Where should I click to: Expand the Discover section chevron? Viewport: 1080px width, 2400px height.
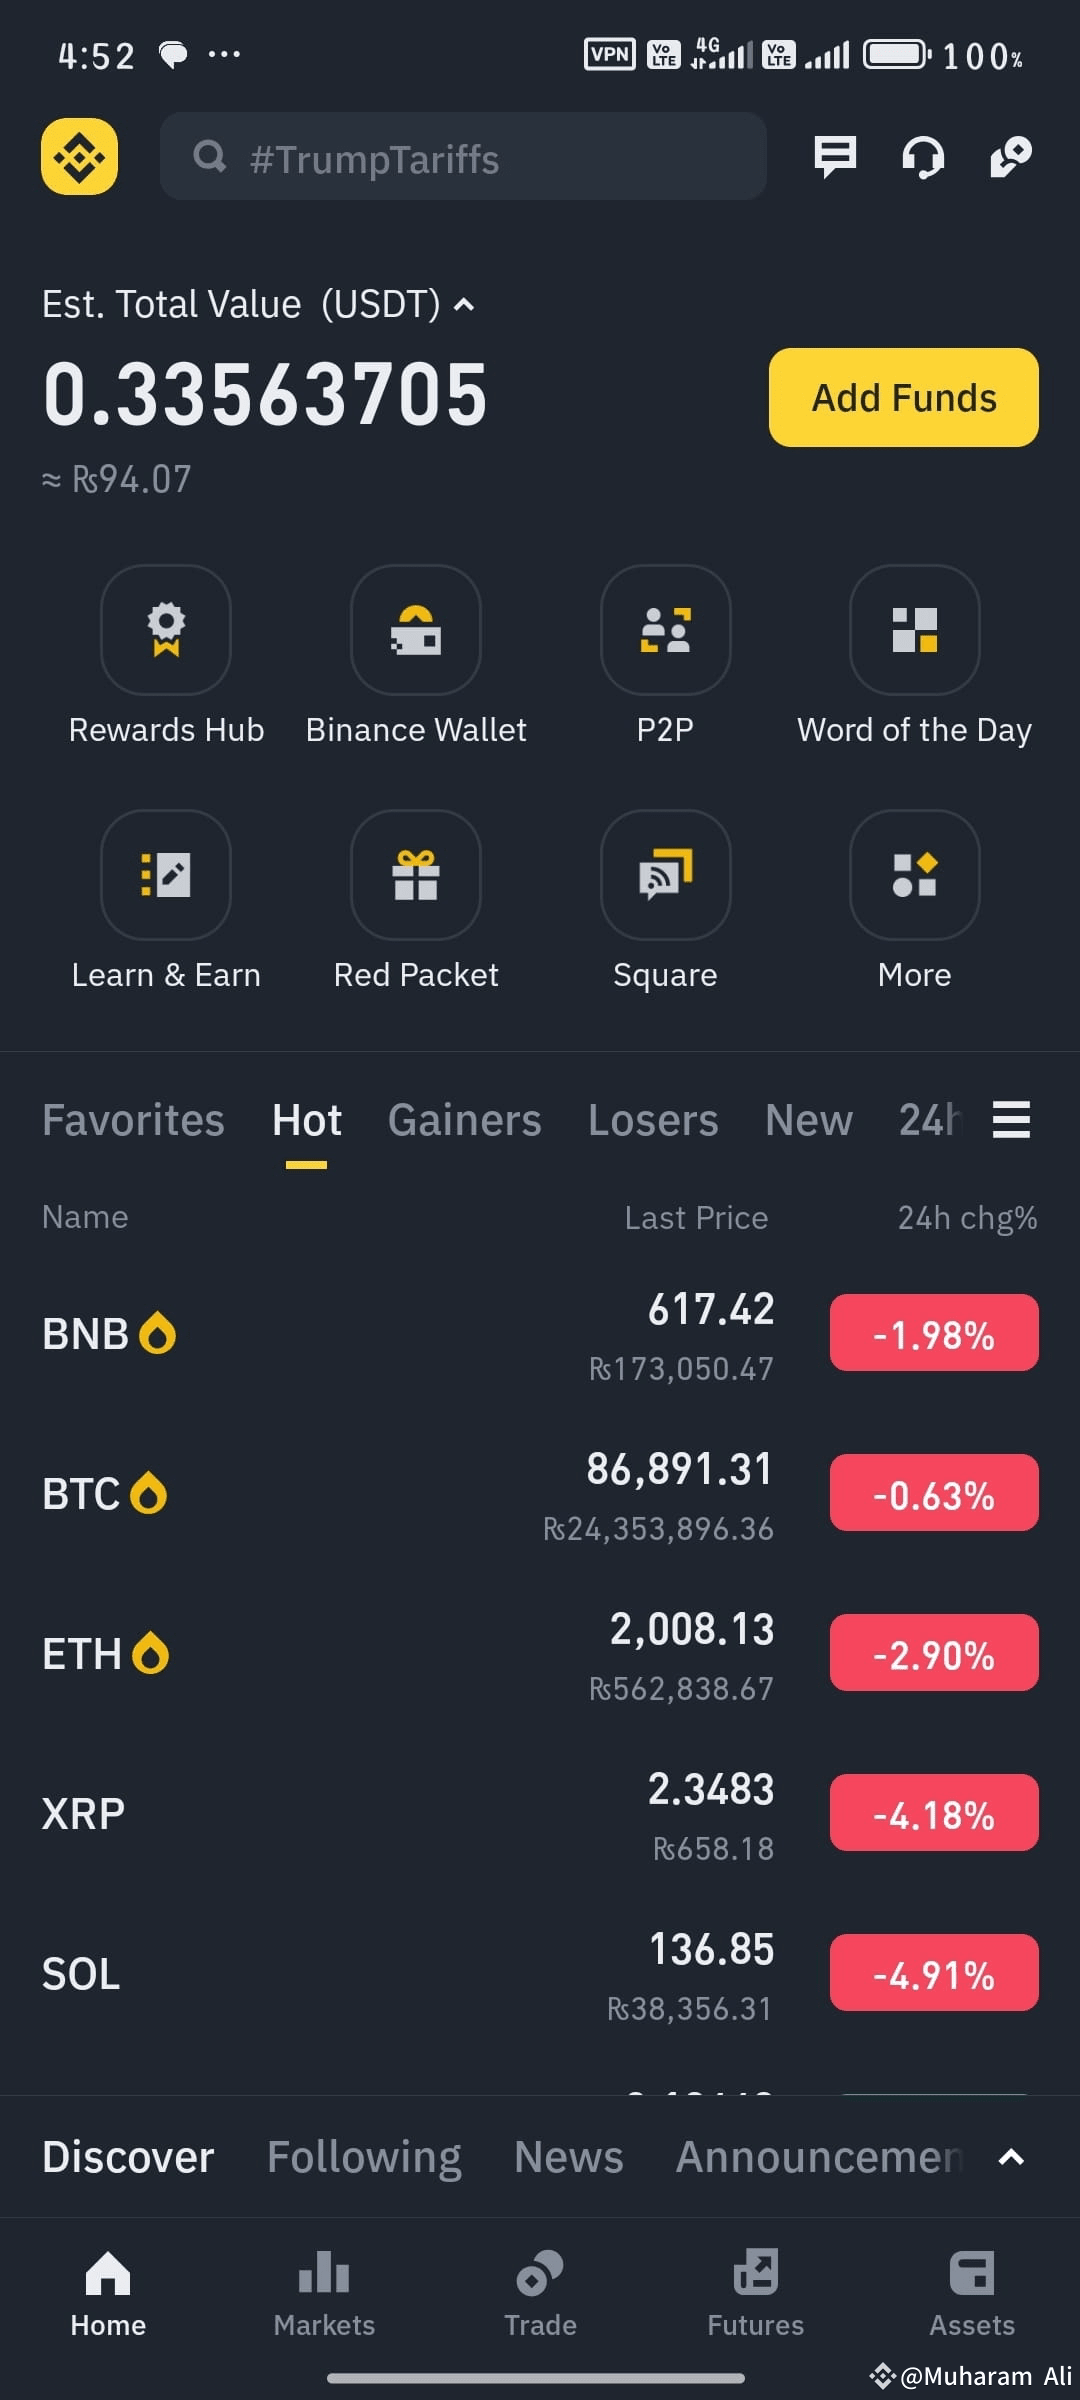click(1011, 2157)
